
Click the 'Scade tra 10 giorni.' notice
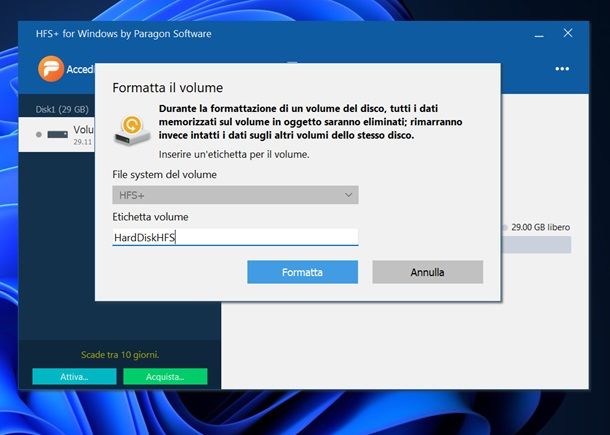[x=120, y=354]
